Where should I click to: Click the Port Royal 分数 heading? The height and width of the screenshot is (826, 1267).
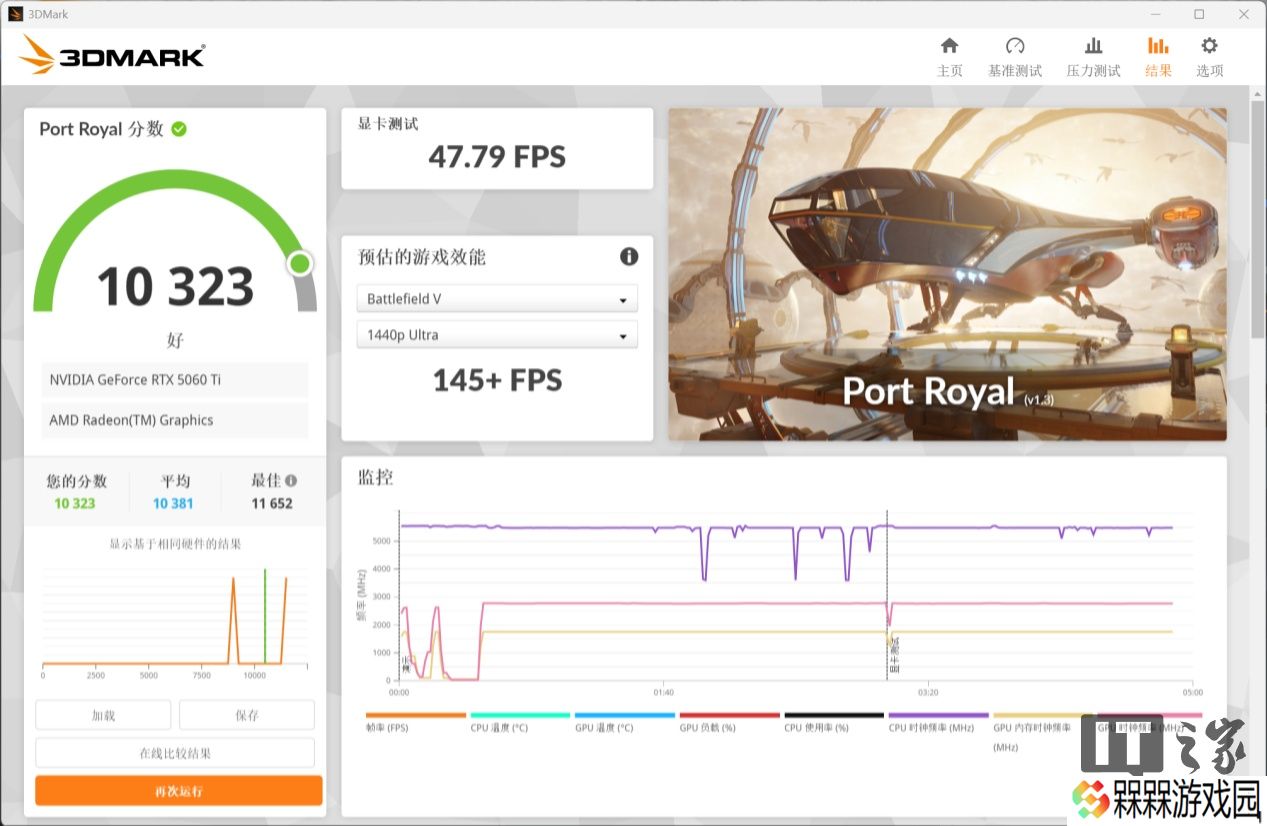pos(101,129)
